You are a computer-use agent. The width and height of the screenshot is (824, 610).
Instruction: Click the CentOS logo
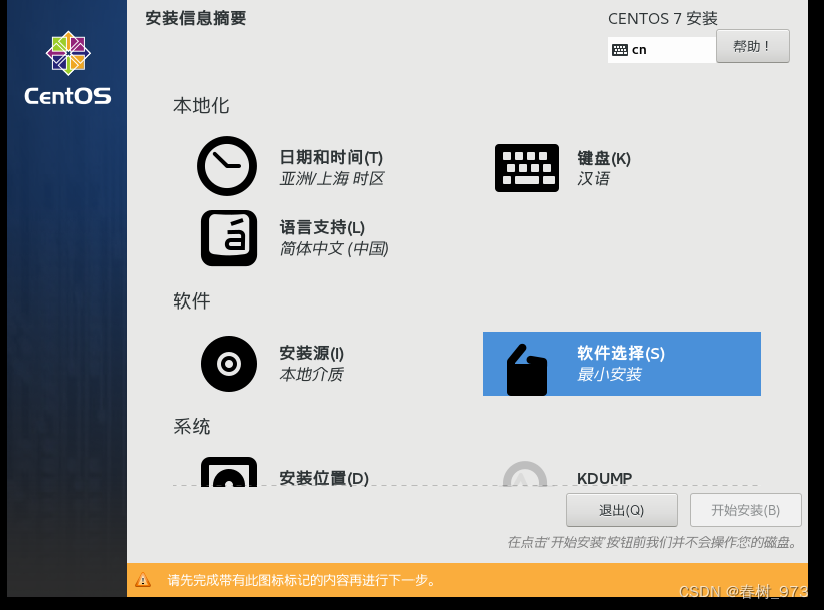pyautogui.click(x=68, y=68)
